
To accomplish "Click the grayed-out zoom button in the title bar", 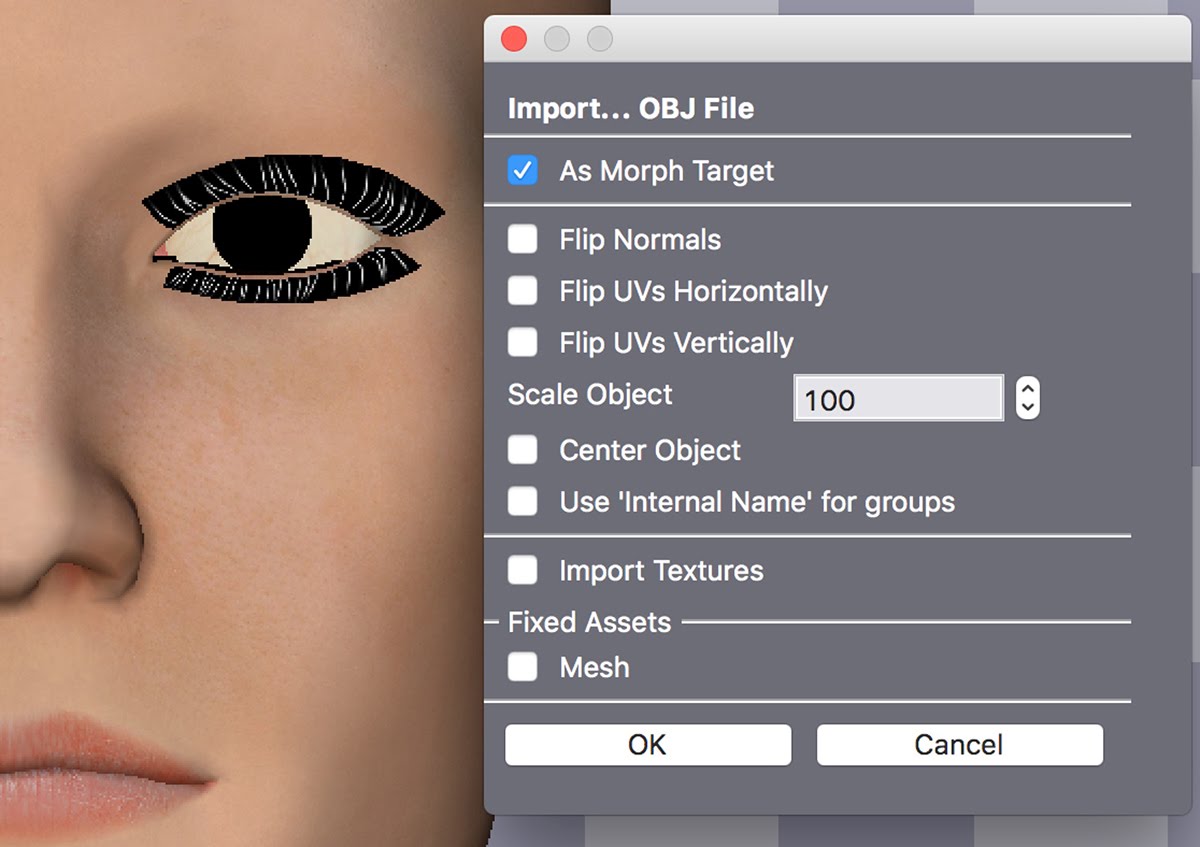I will coord(599,39).
